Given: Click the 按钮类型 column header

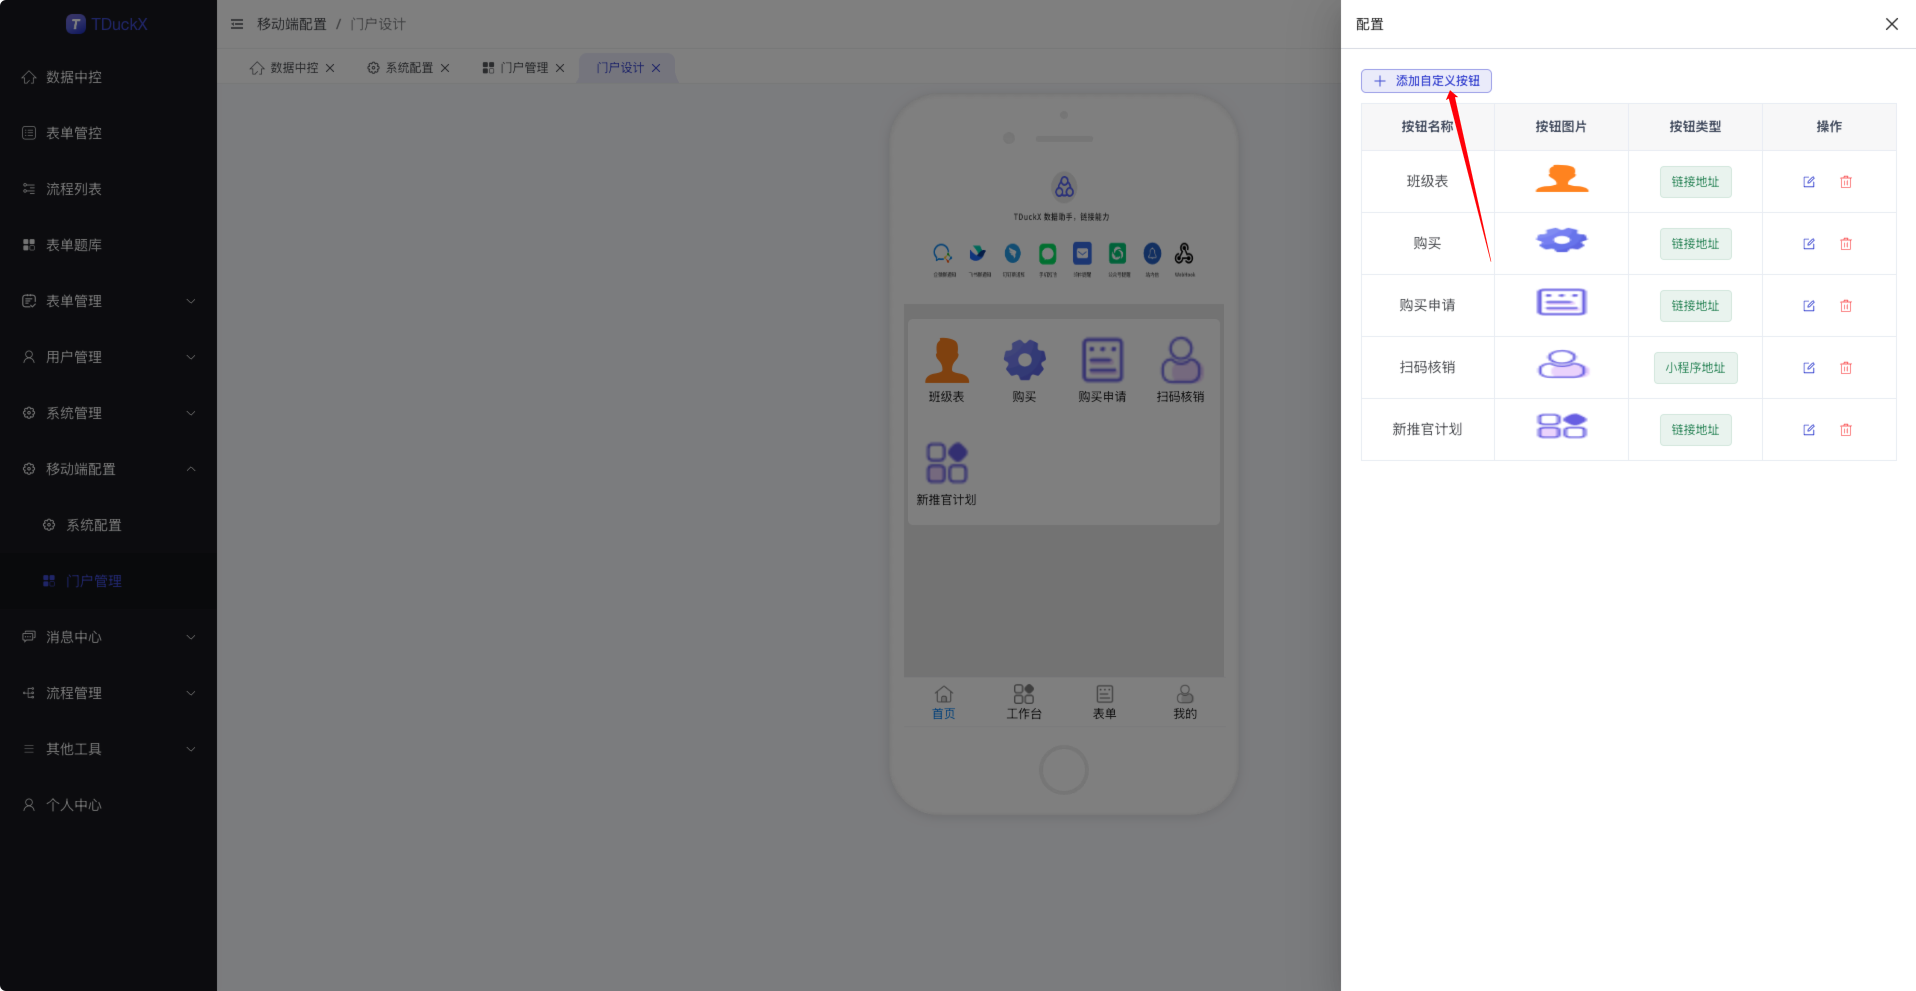Looking at the screenshot, I should click(1695, 127).
